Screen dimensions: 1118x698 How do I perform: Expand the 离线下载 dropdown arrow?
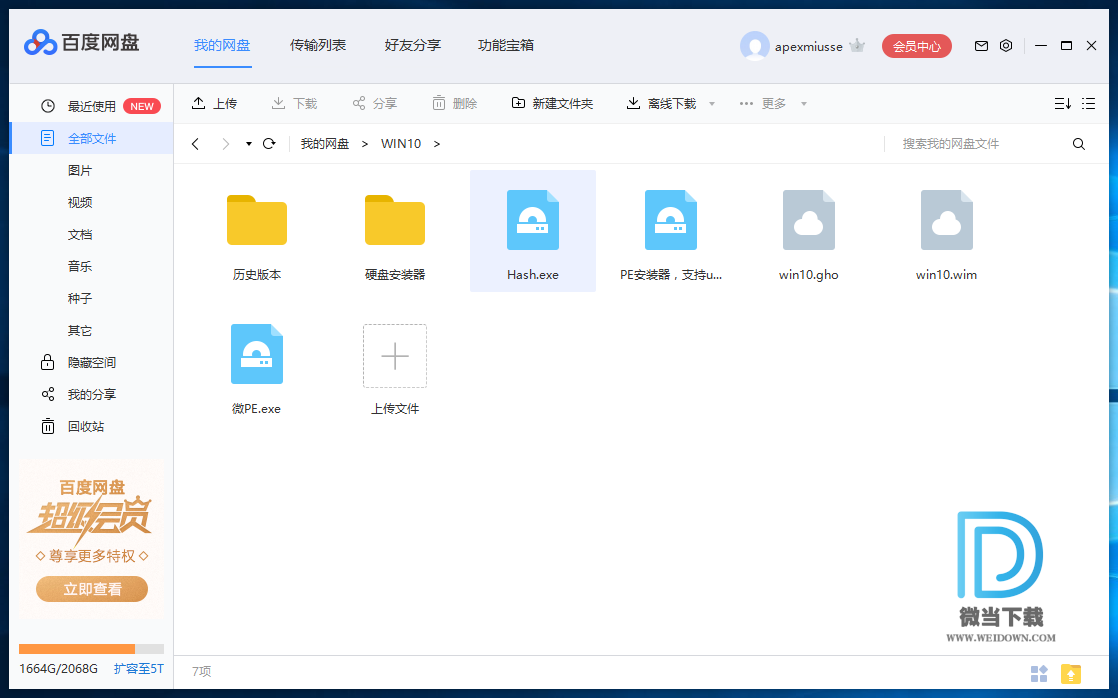(x=712, y=104)
